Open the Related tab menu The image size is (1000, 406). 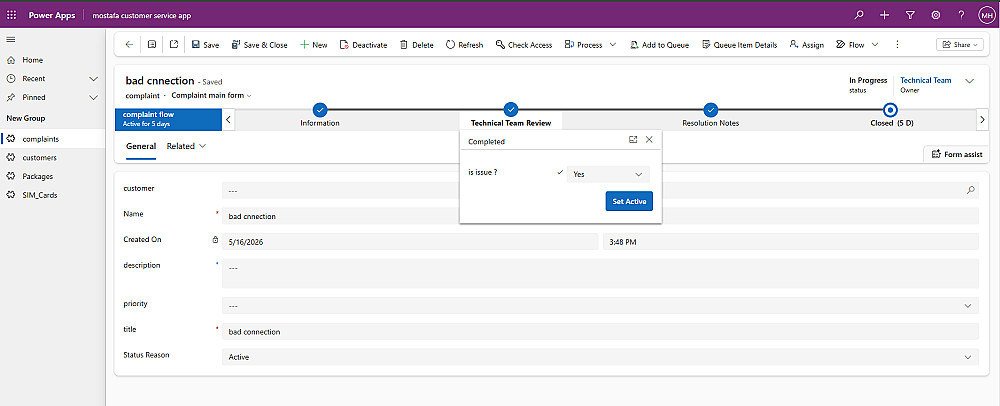[186, 146]
